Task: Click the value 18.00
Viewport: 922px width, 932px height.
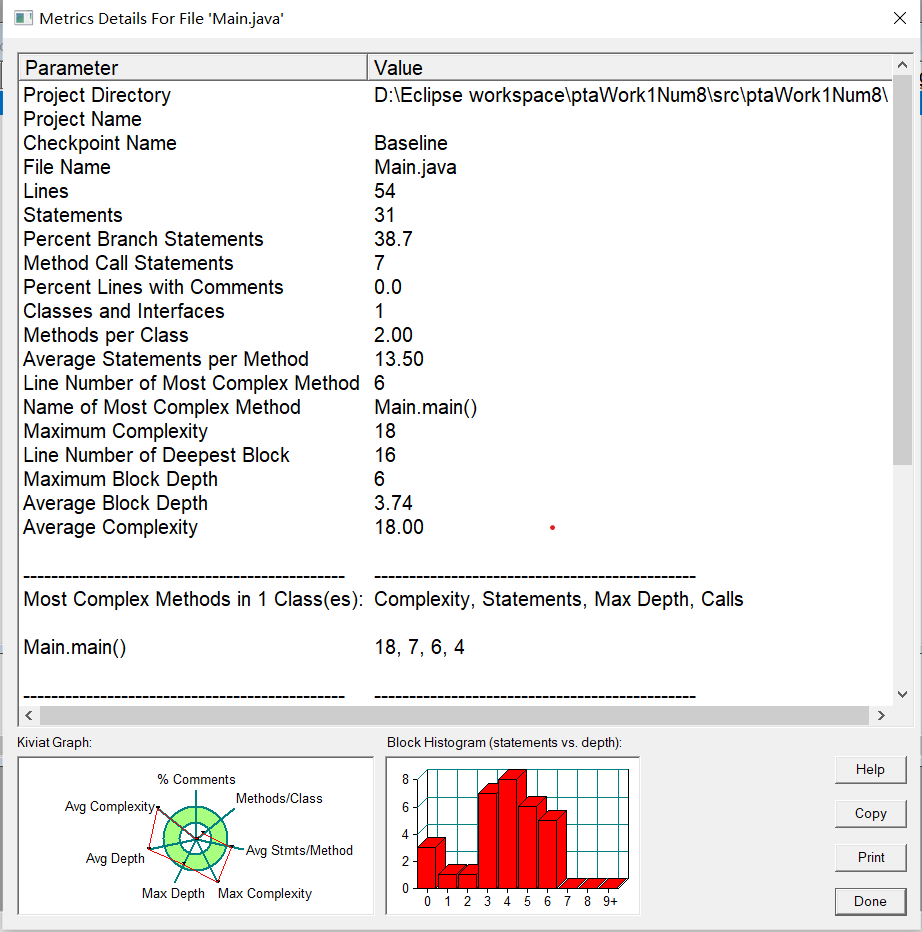Action: (399, 527)
